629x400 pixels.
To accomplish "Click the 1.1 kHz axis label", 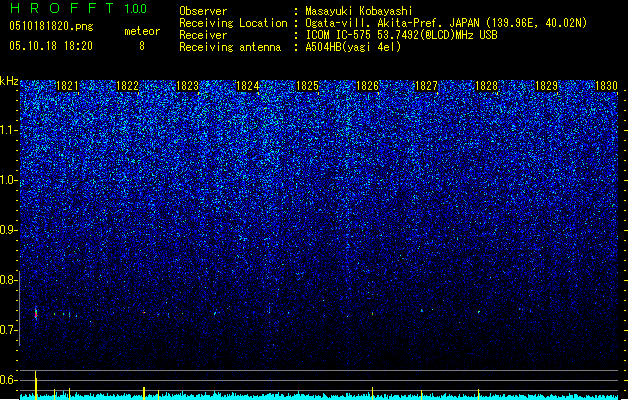I will coord(8,130).
